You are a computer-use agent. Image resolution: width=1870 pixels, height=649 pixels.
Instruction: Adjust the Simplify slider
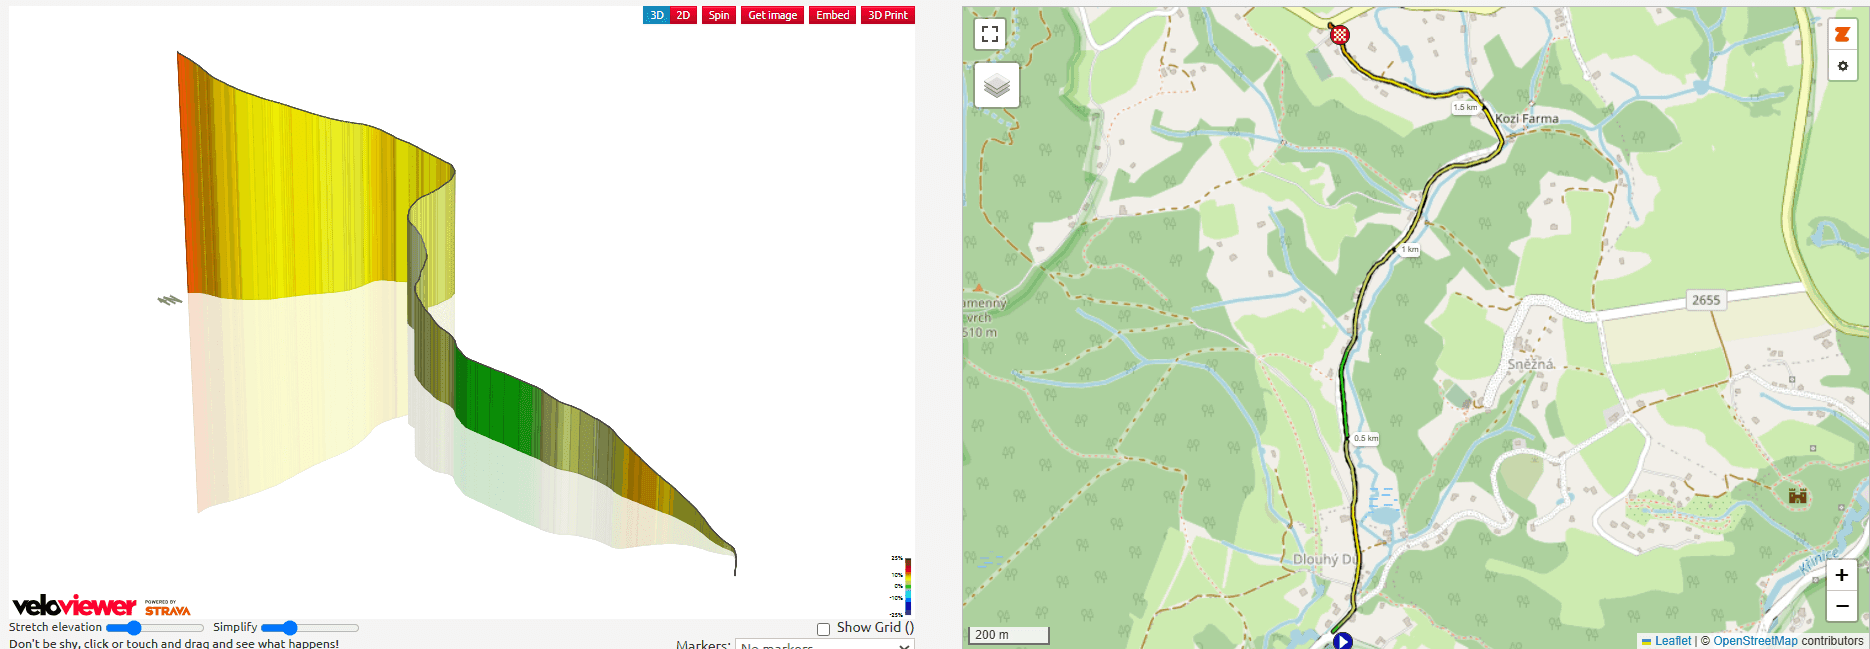pos(310,628)
